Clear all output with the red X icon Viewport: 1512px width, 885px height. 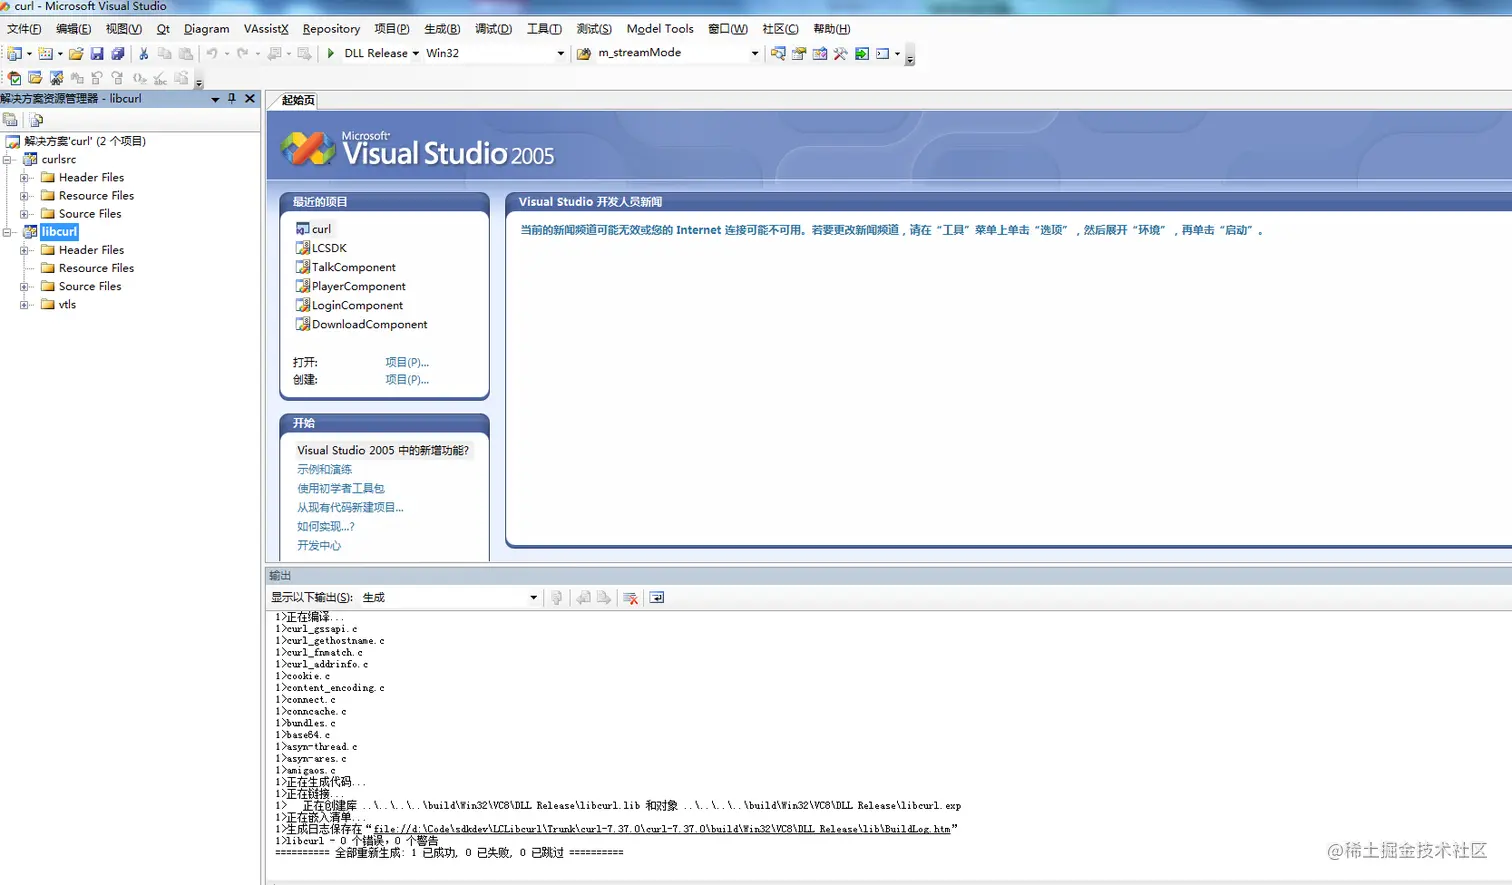pos(631,597)
